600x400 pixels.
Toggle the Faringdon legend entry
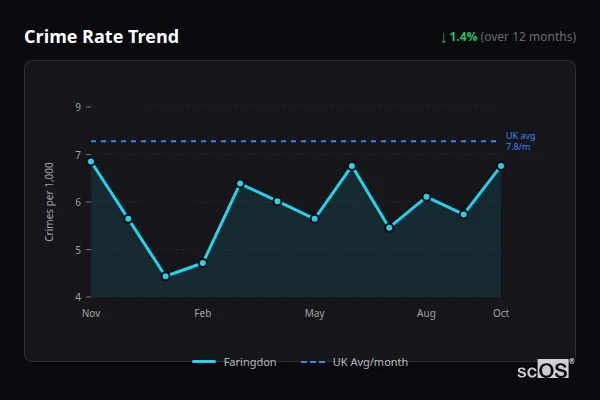pos(234,362)
